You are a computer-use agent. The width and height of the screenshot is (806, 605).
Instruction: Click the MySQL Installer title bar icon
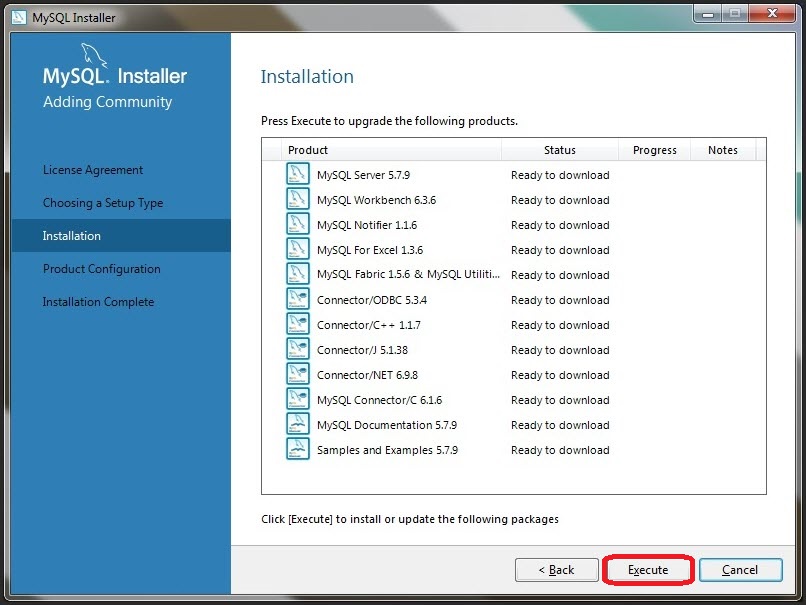click(19, 17)
